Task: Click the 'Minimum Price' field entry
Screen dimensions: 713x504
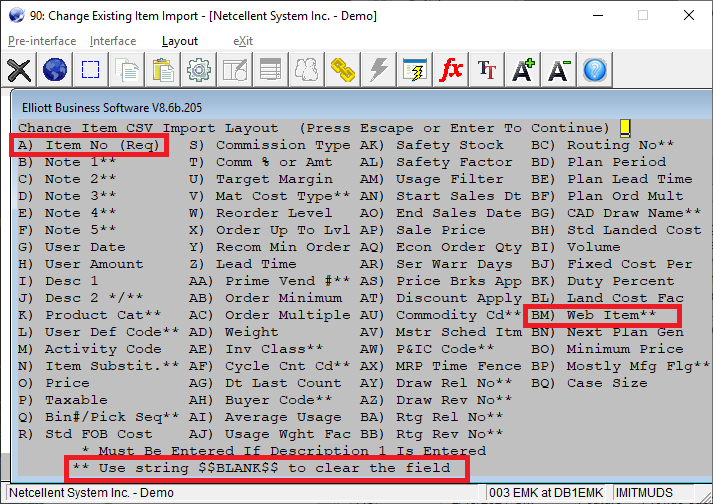Action: [x=607, y=349]
